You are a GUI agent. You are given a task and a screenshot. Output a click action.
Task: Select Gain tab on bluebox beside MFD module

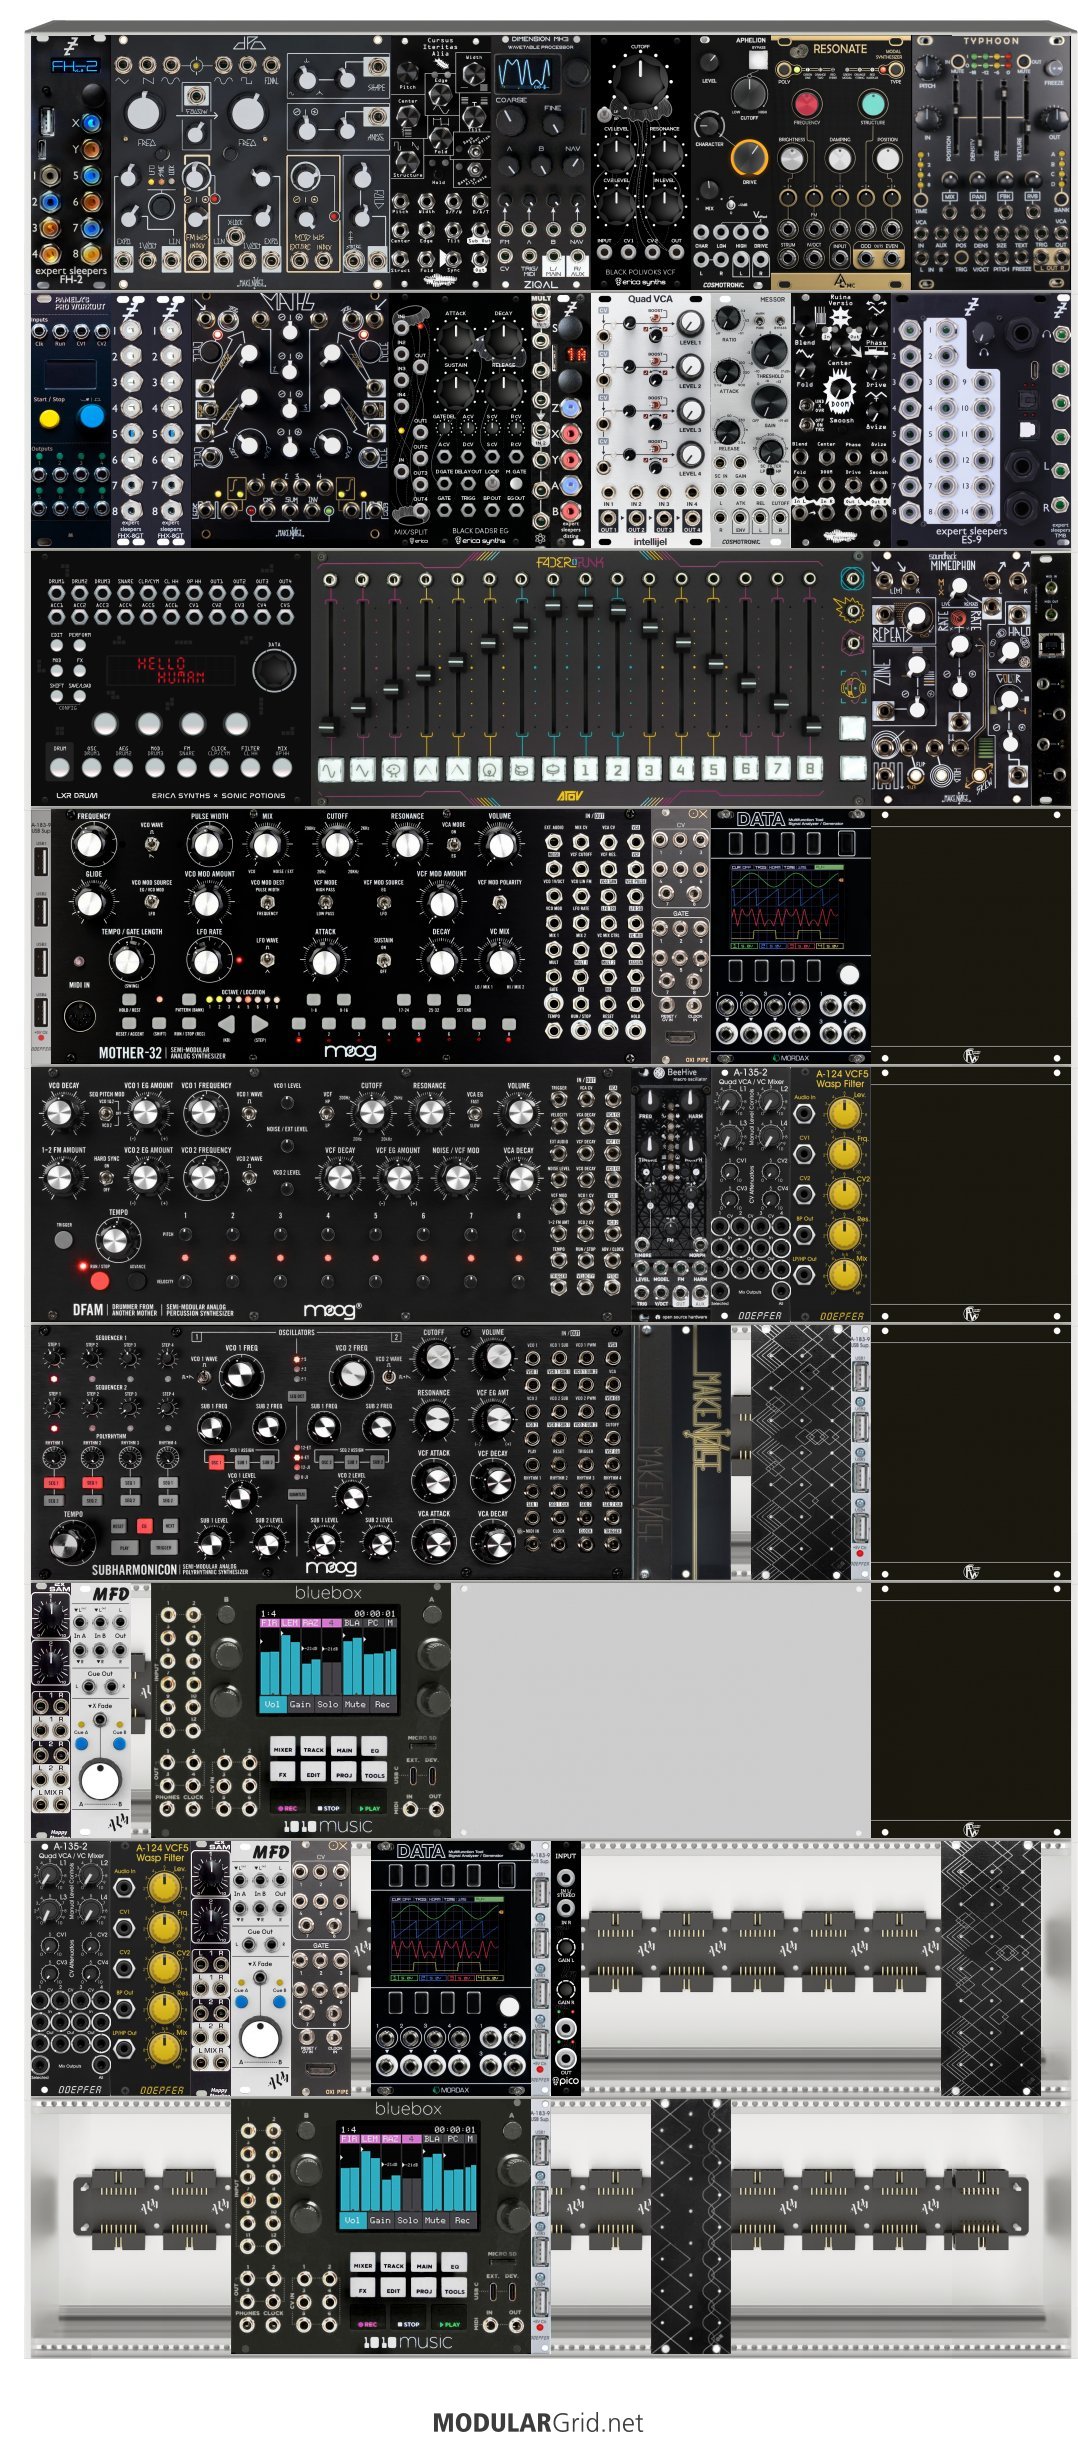pyautogui.click(x=300, y=1704)
